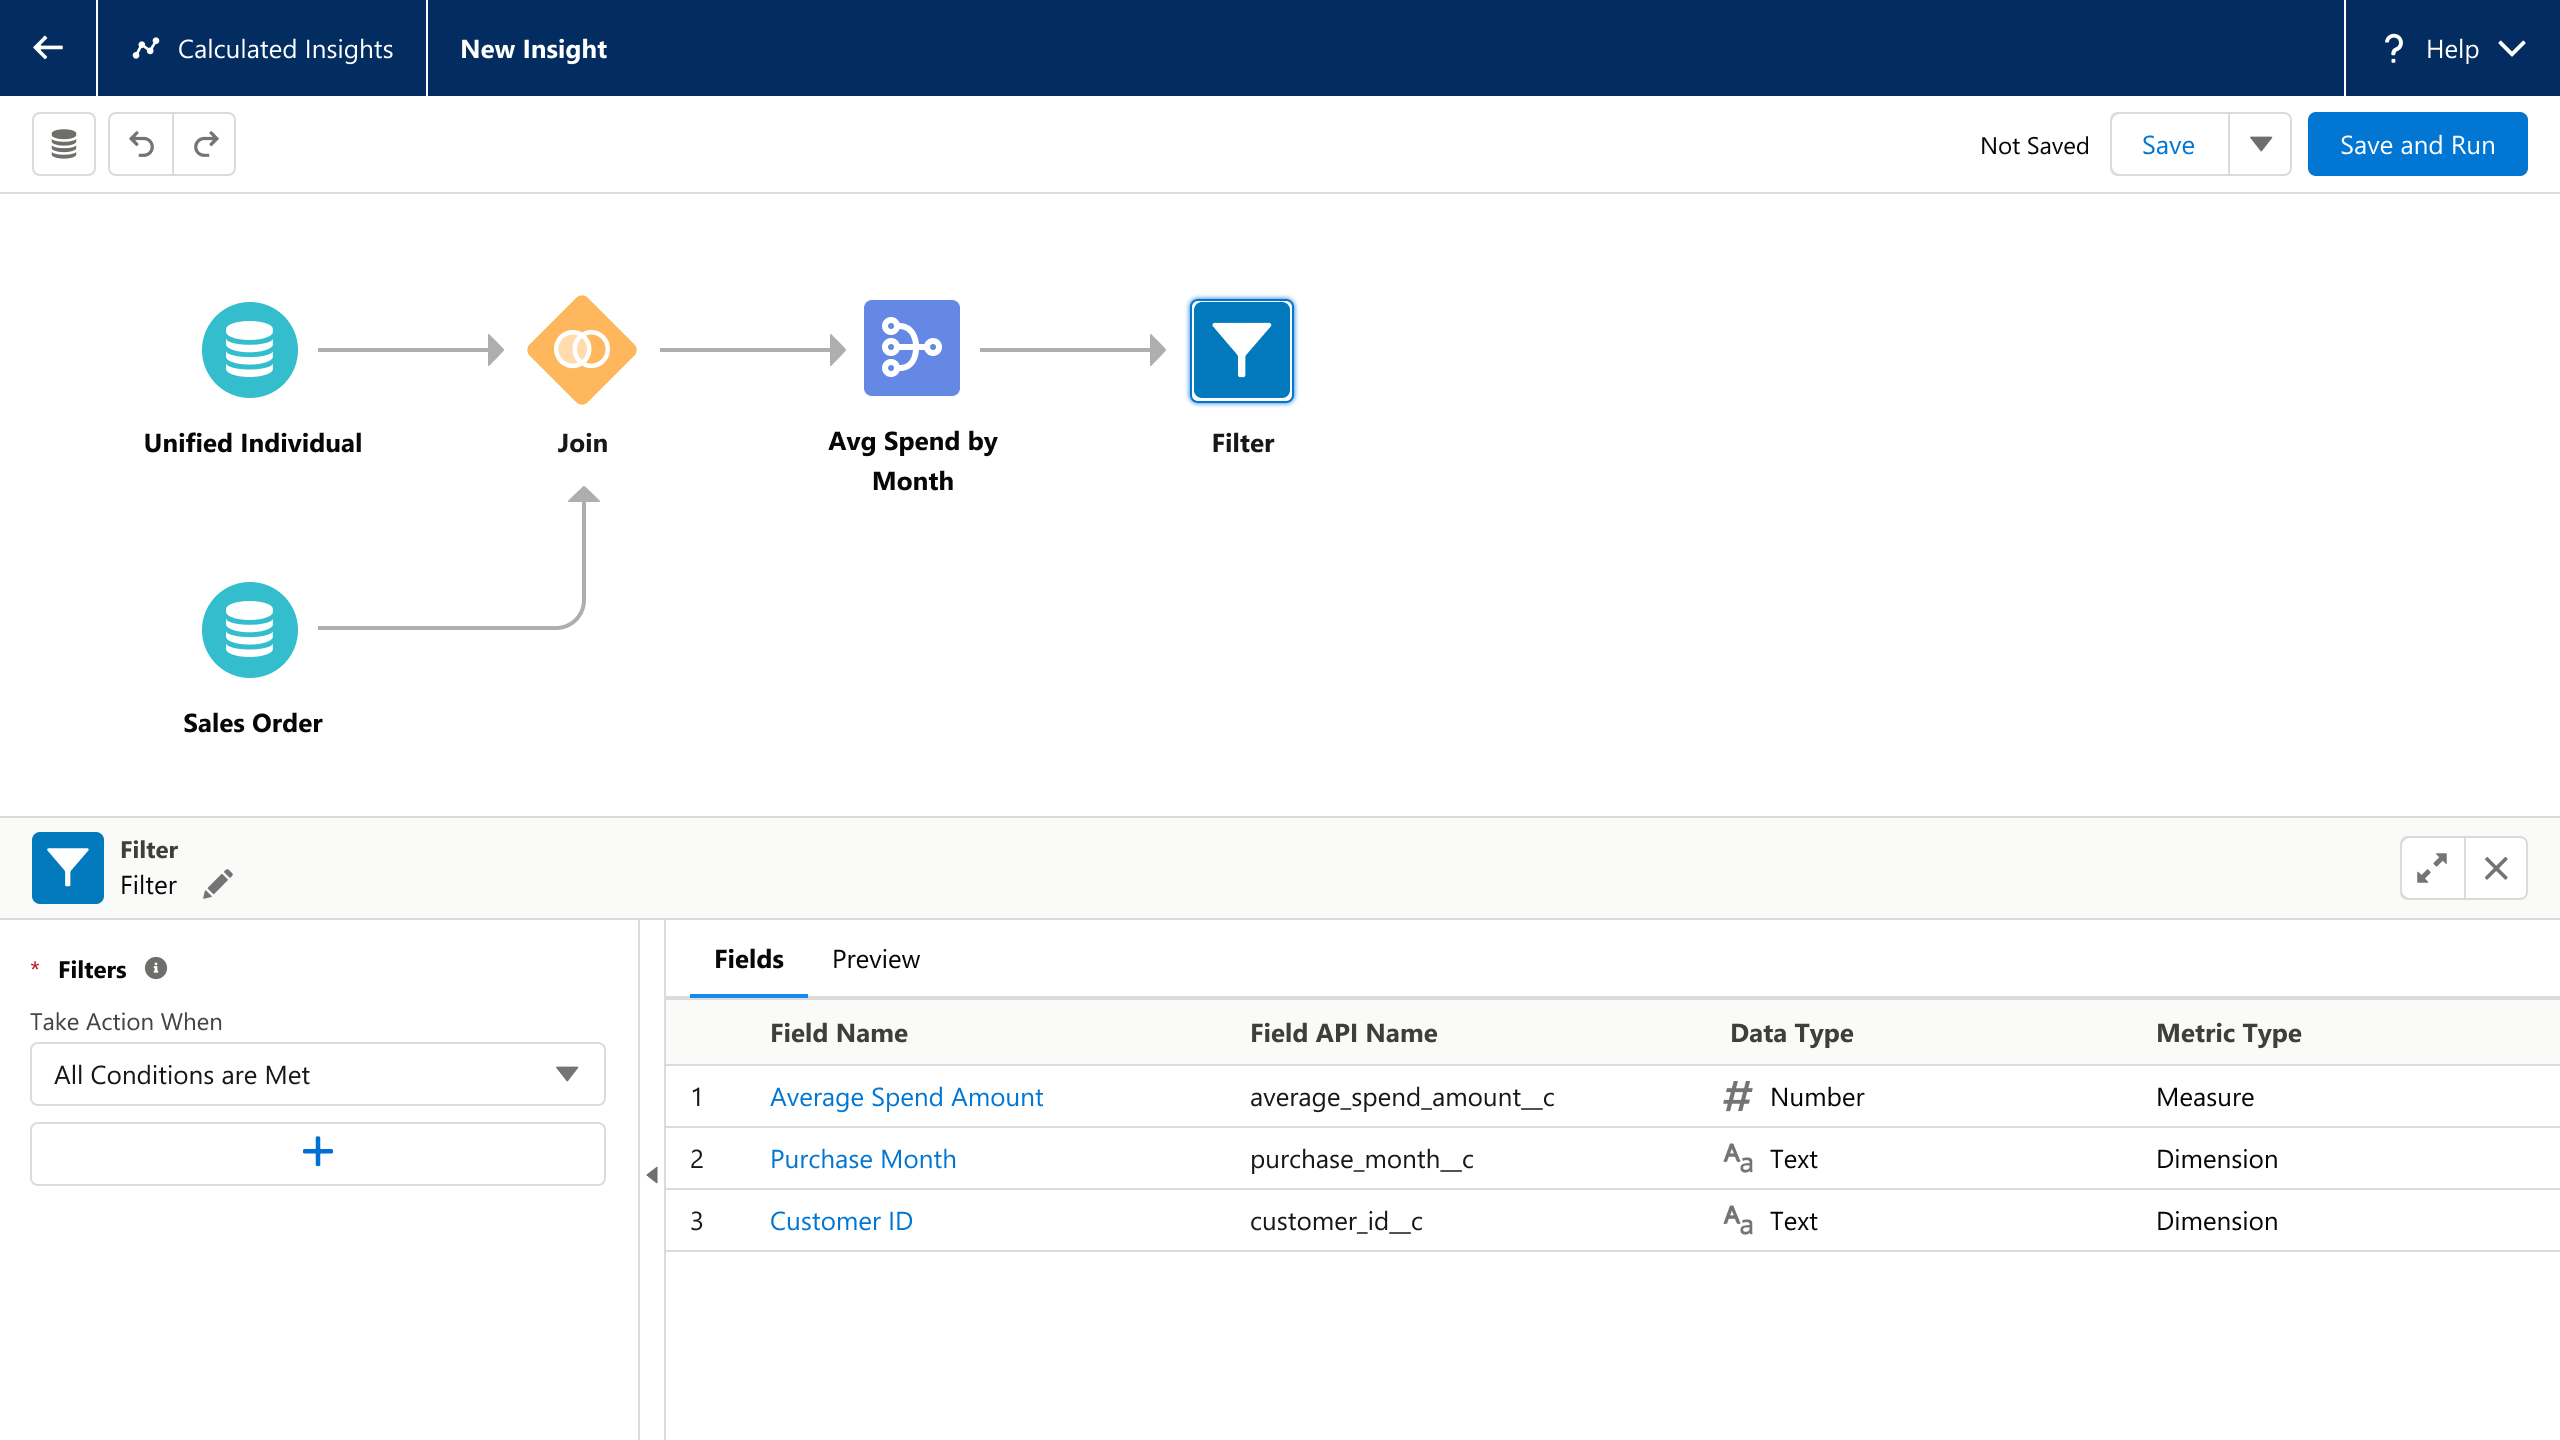Click the Filters info icon
The image size is (2560, 1440).
point(155,967)
